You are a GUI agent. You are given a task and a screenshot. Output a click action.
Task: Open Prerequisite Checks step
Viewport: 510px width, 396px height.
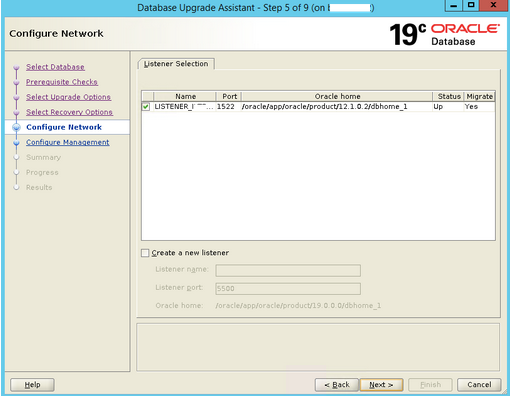pyautogui.click(x=62, y=82)
